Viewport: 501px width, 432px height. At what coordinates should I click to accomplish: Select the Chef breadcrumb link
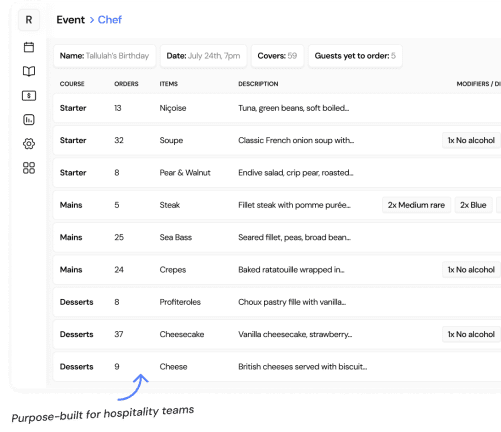[x=110, y=20]
